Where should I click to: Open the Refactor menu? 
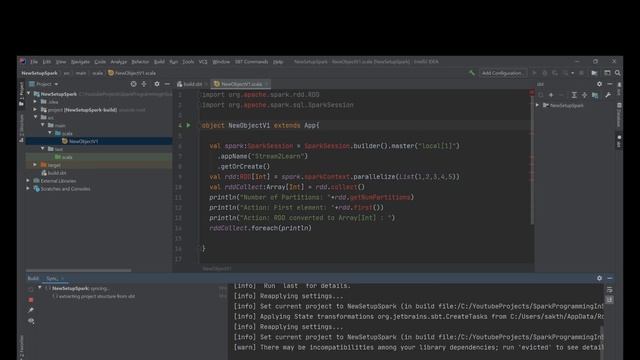140,62
